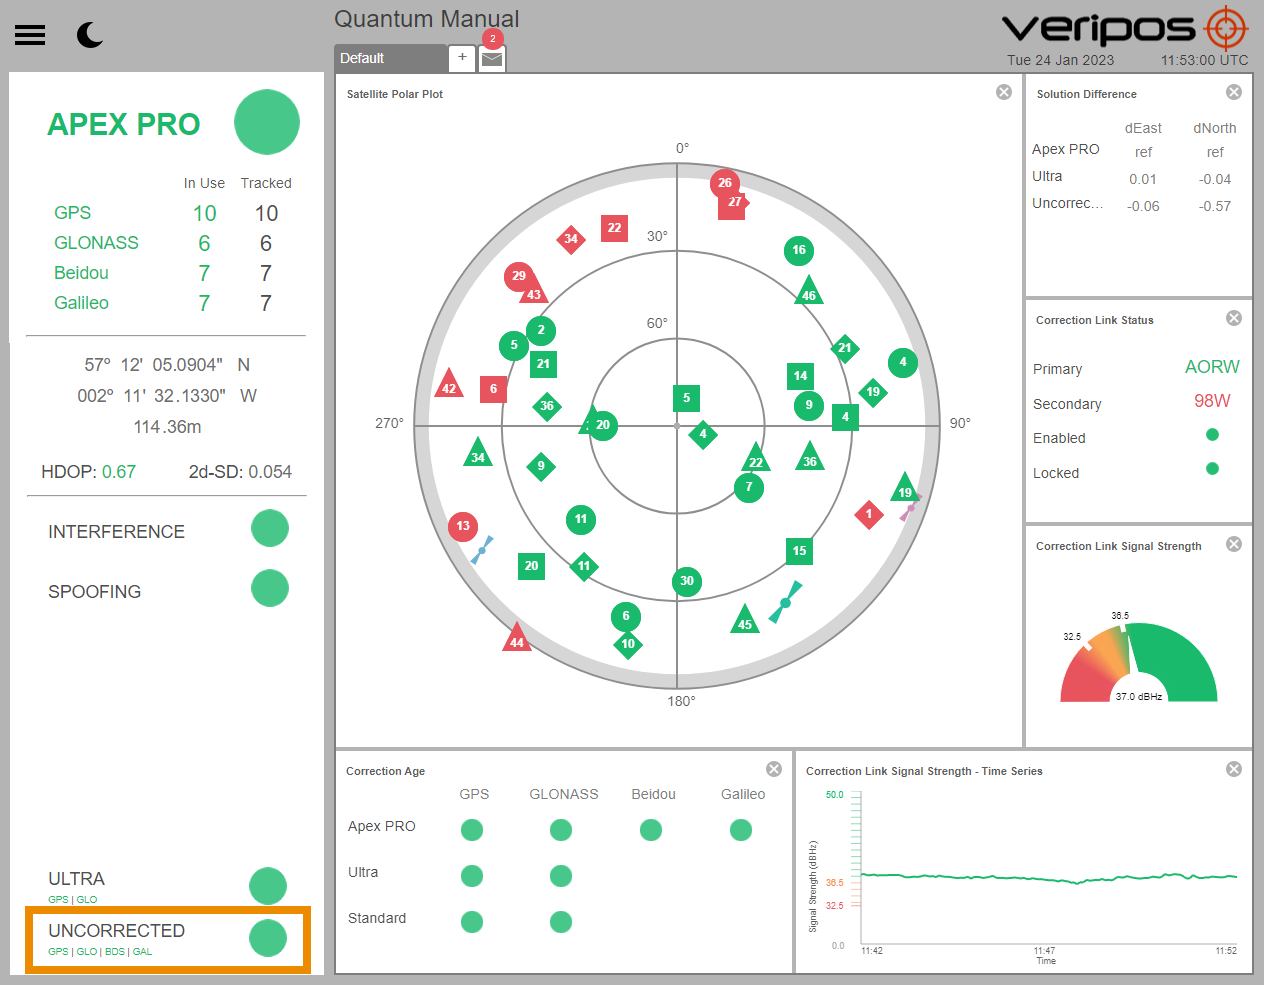Close the Signal Strength Time Series panel
This screenshot has height=985, width=1264.
pyautogui.click(x=1234, y=769)
